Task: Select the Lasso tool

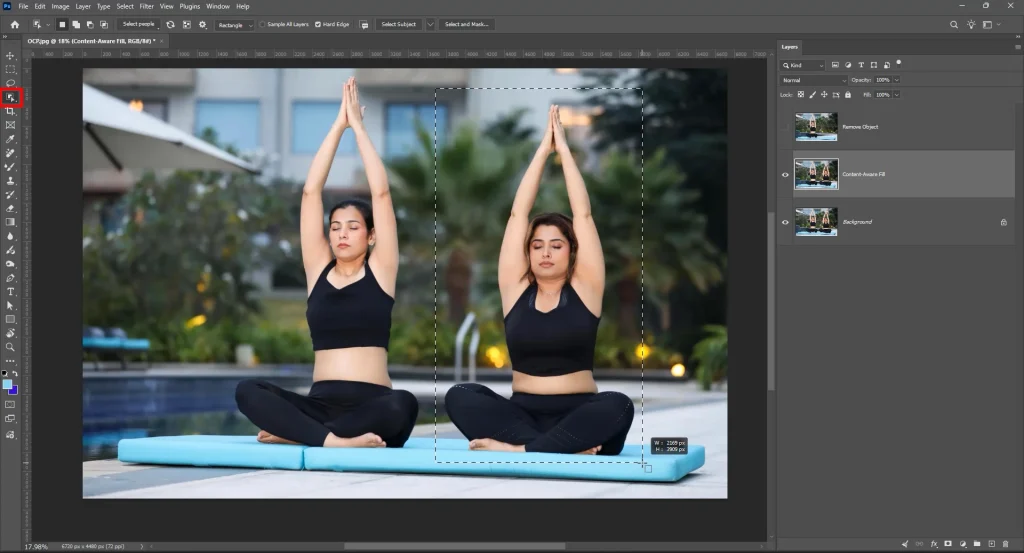Action: pos(10,83)
